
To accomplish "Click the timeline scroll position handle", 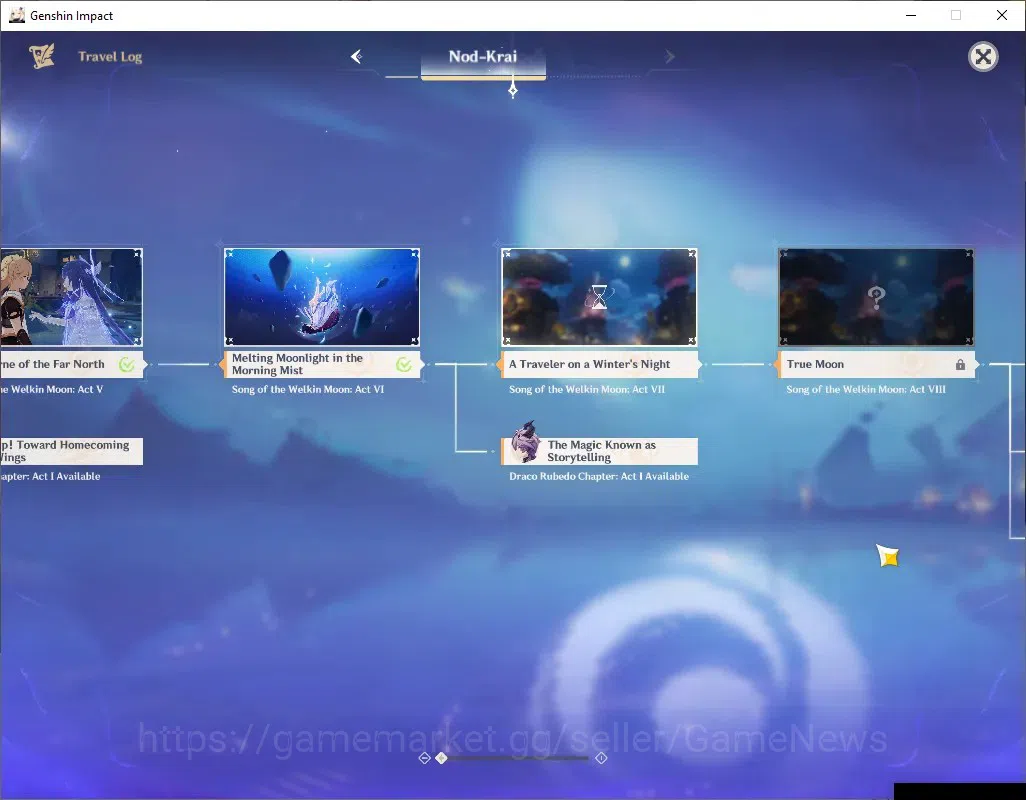I will pos(442,758).
